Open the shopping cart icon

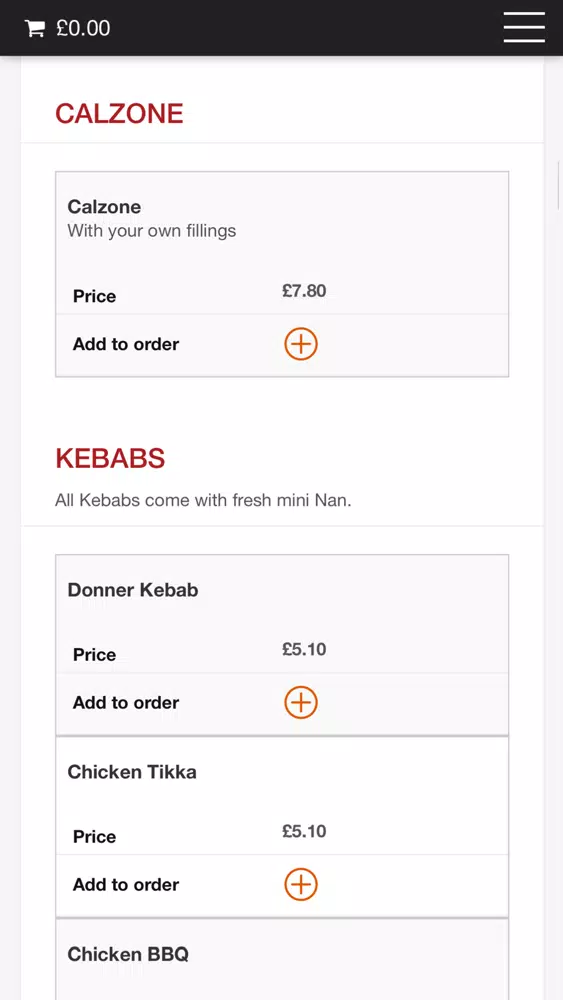(34, 28)
